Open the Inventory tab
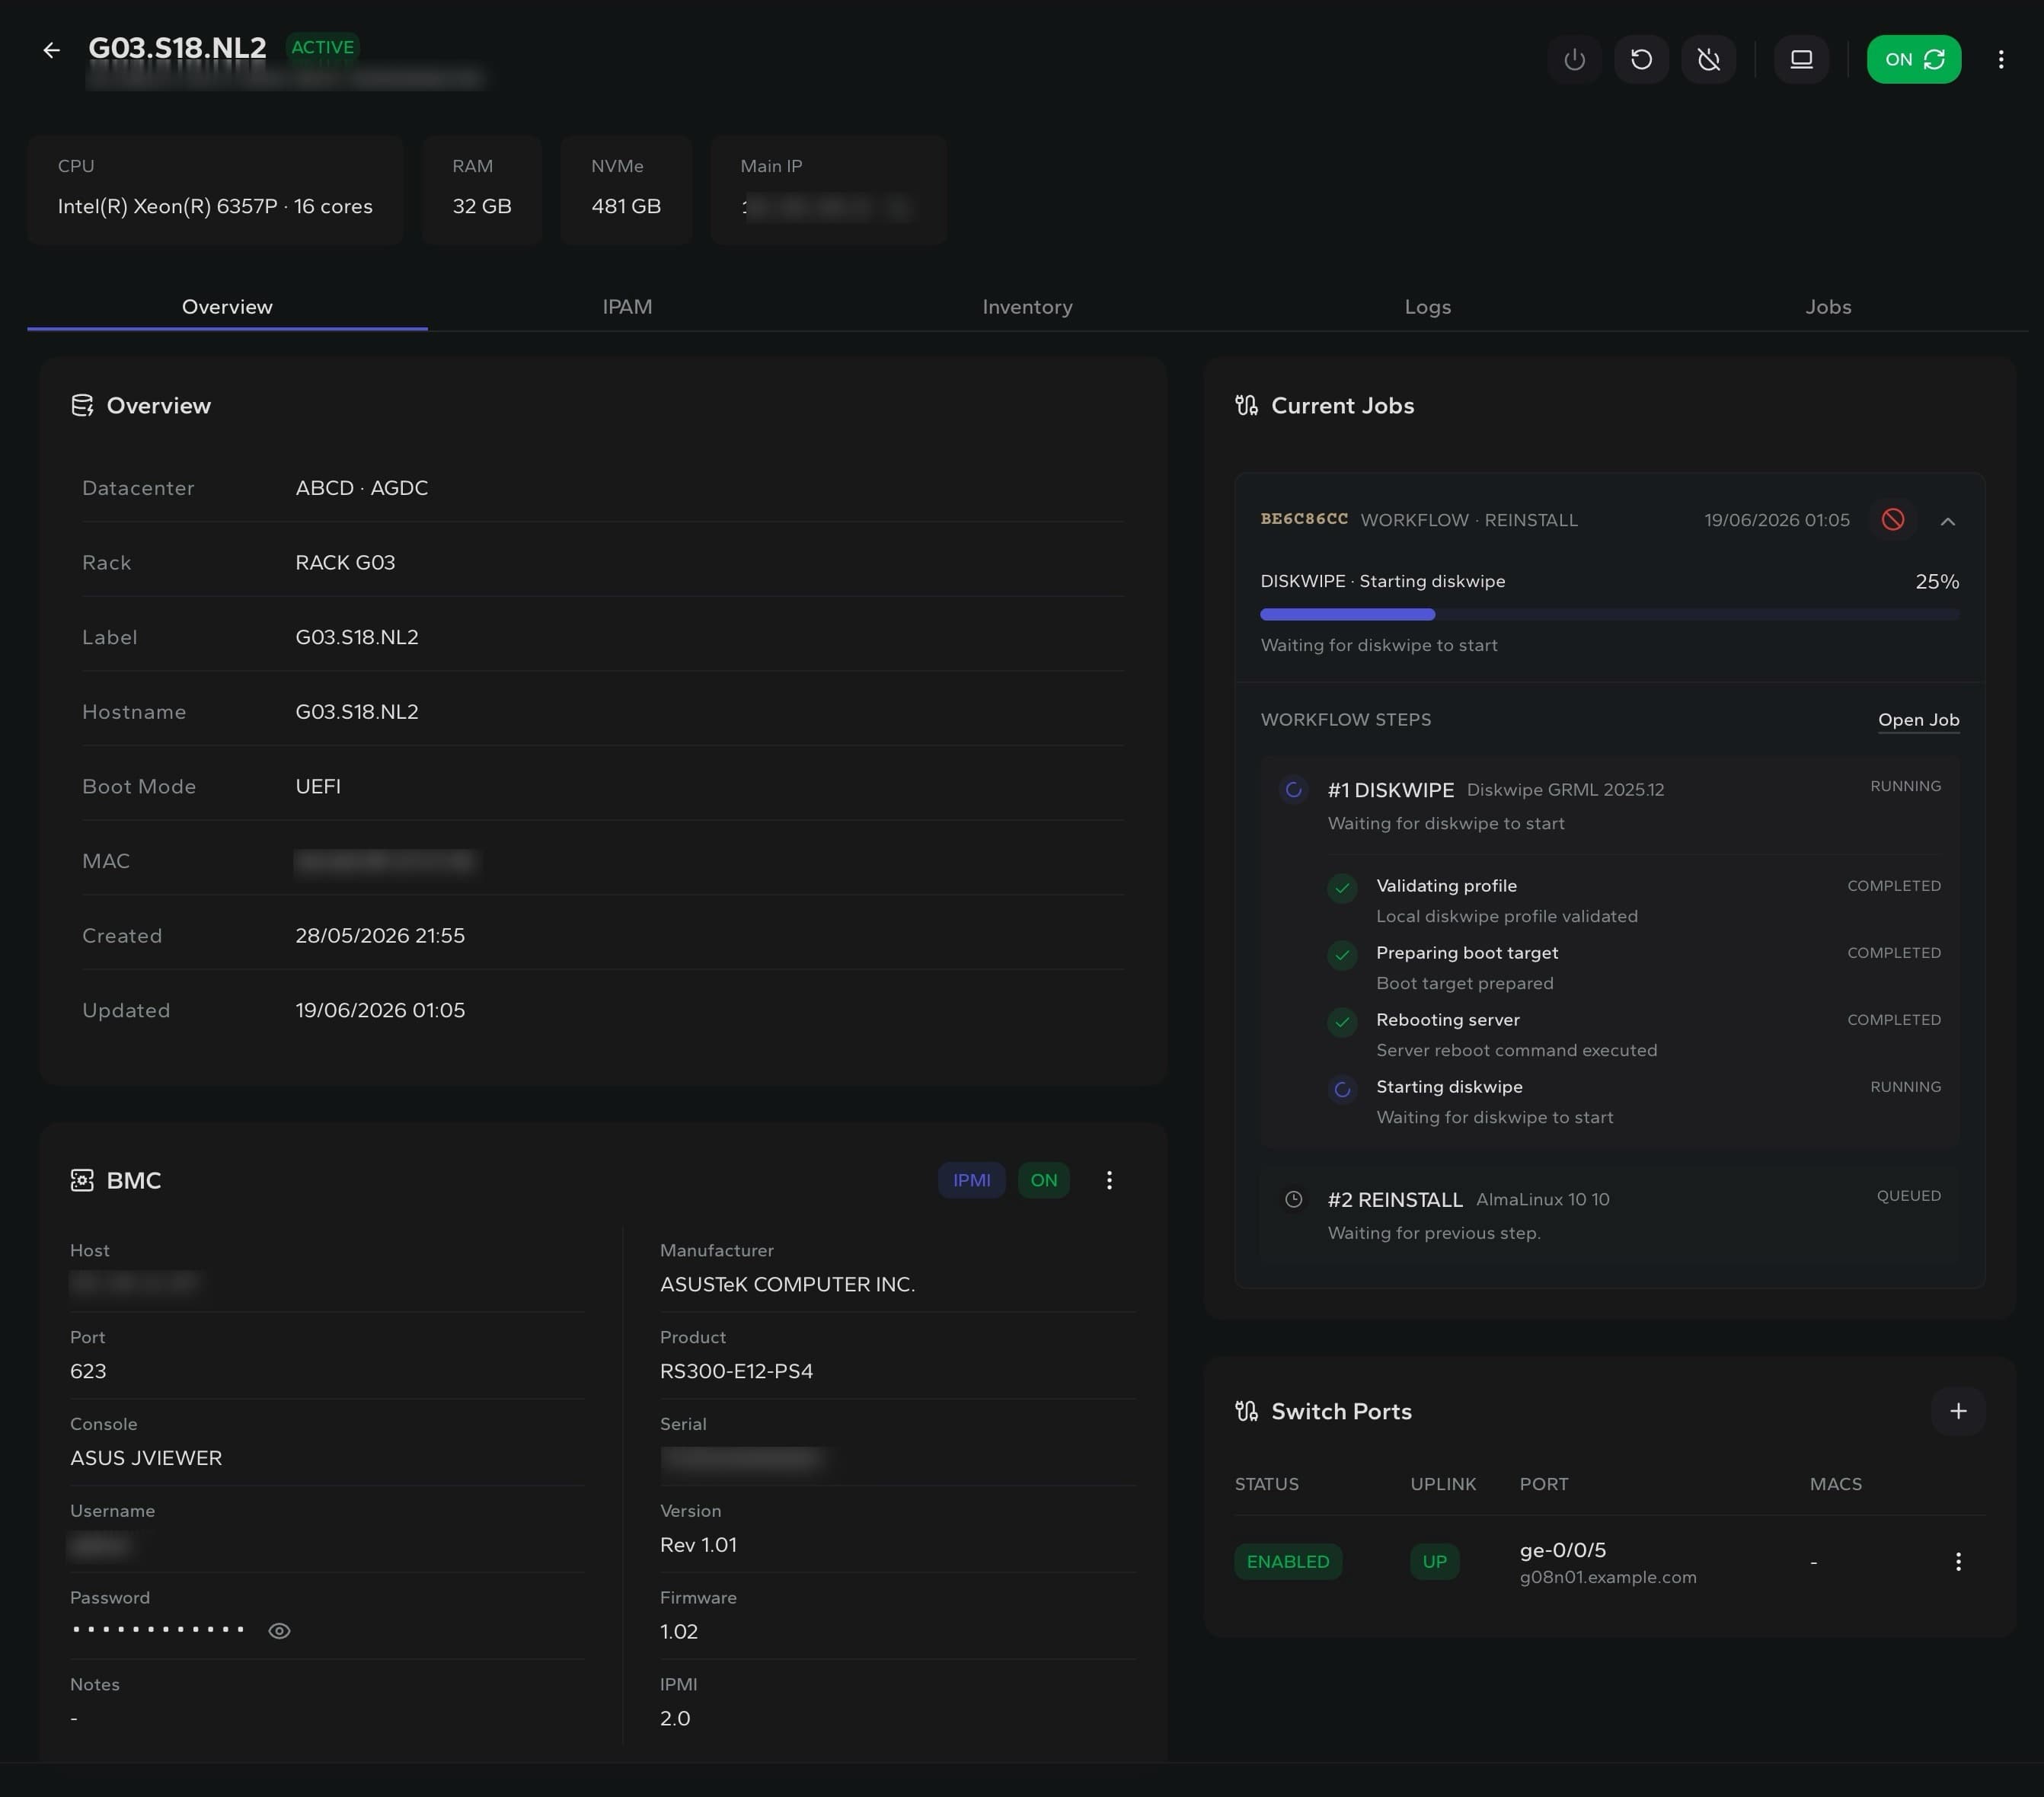Screen dimensions: 2044x1797 (x=1027, y=307)
